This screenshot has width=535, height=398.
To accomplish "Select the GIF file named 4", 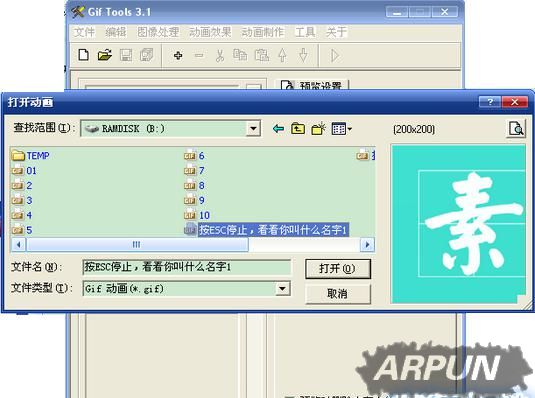I will 22,215.
